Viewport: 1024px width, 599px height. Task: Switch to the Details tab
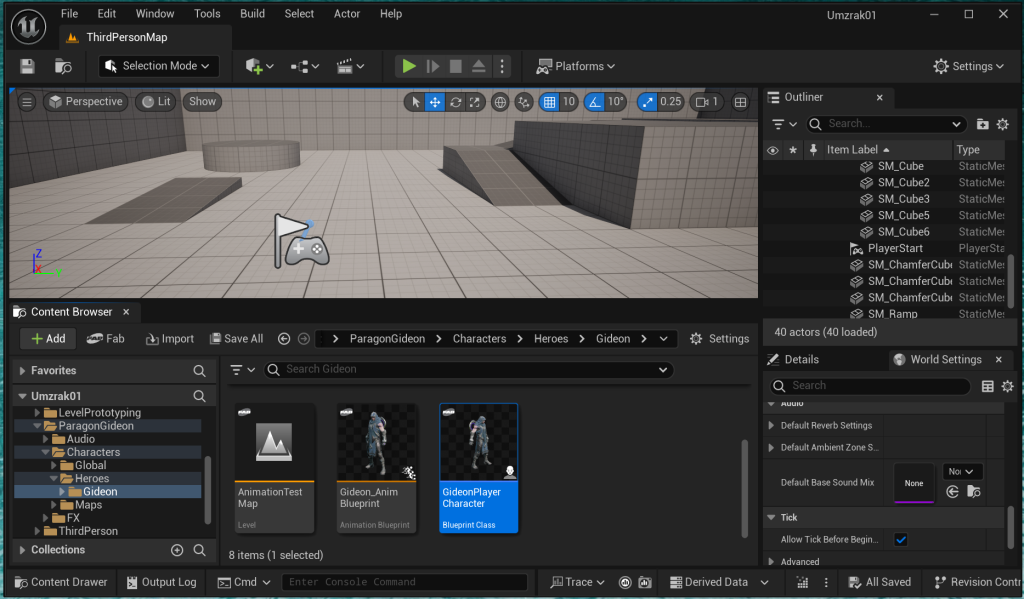point(801,359)
